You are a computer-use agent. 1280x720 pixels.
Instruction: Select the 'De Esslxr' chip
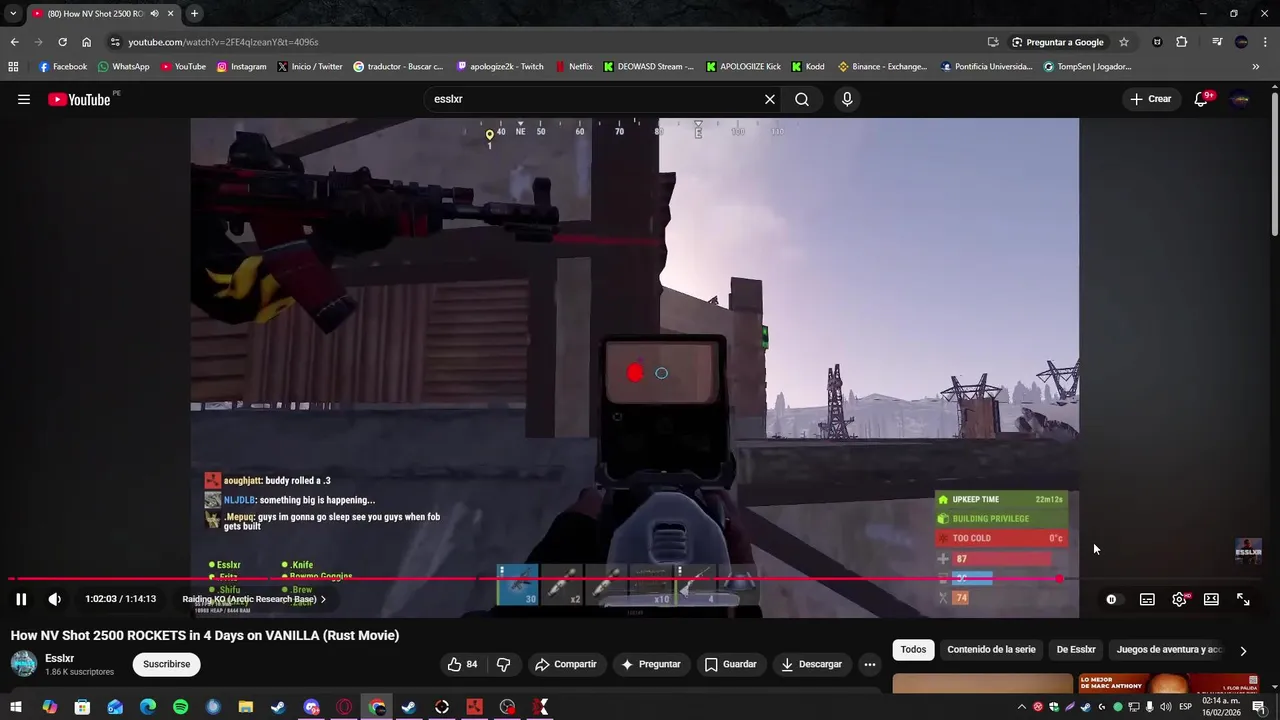tap(1076, 649)
